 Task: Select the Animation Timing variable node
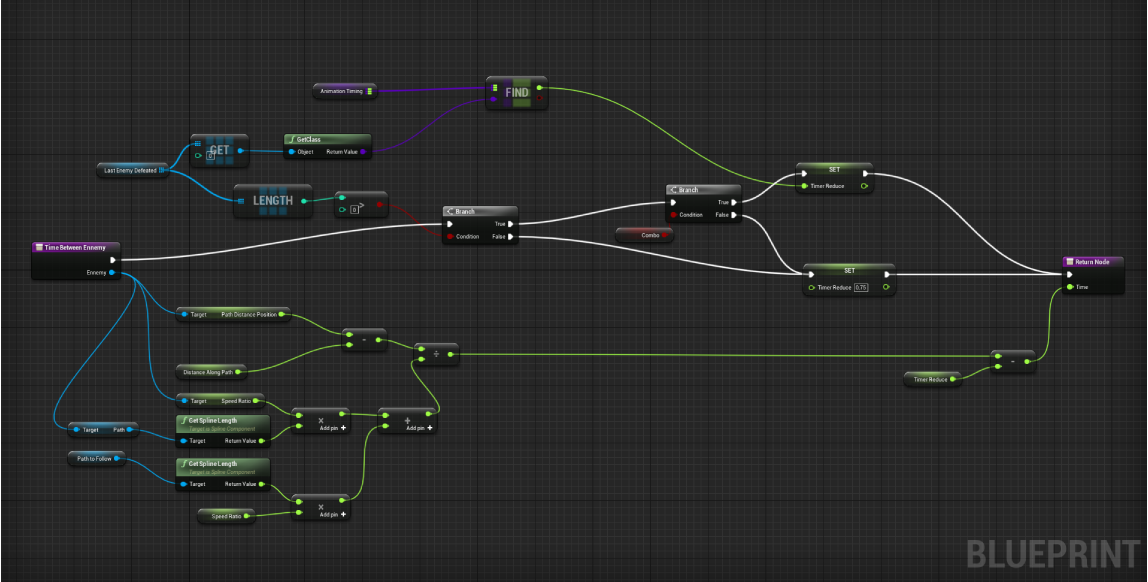tap(343, 91)
